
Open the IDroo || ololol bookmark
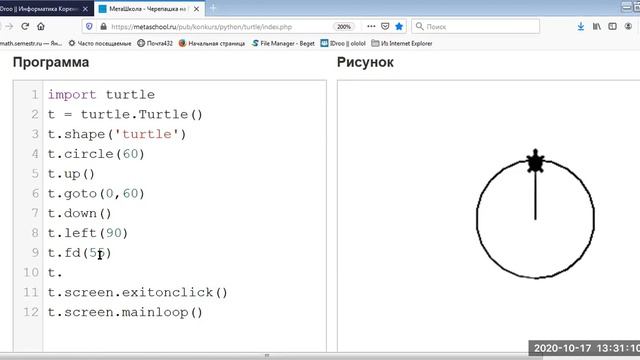343,43
